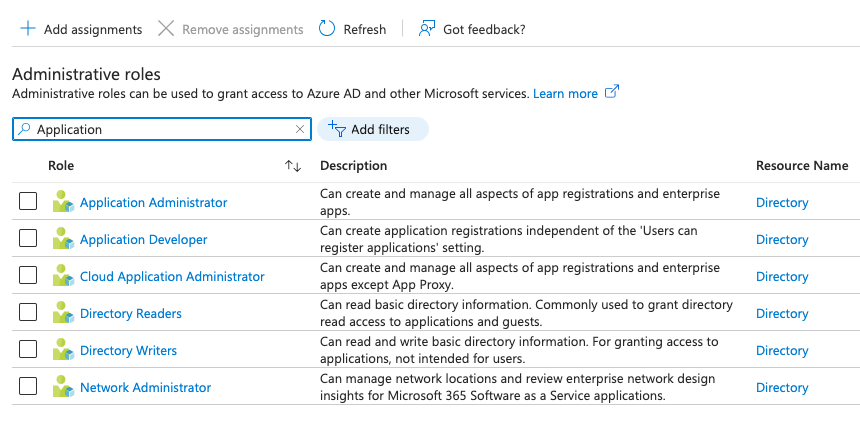Open the Learn more link
860x437 pixels.
(x=565, y=93)
